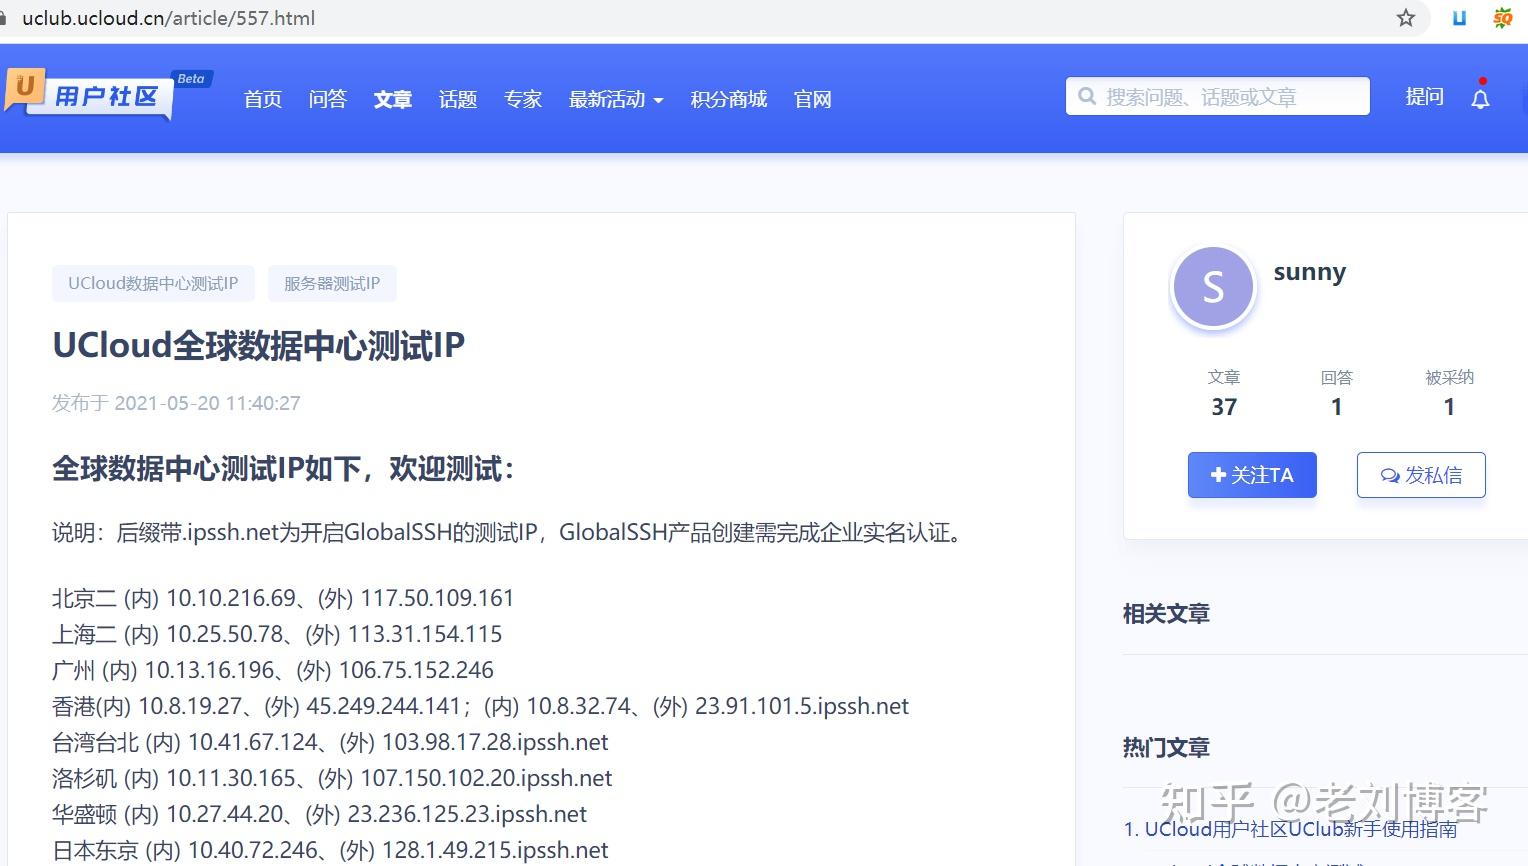Open the 文章 menu item

tap(392, 99)
